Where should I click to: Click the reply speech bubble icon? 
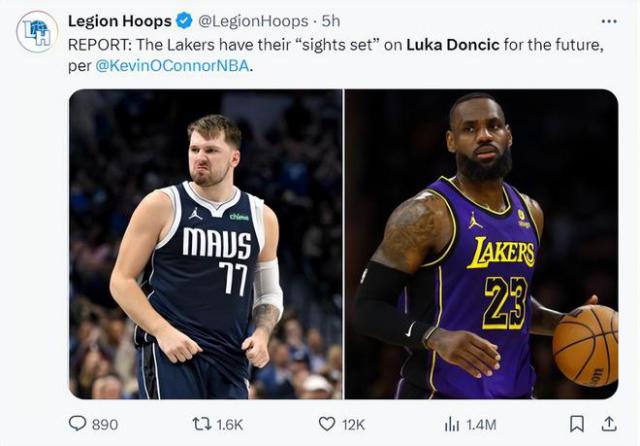78,424
